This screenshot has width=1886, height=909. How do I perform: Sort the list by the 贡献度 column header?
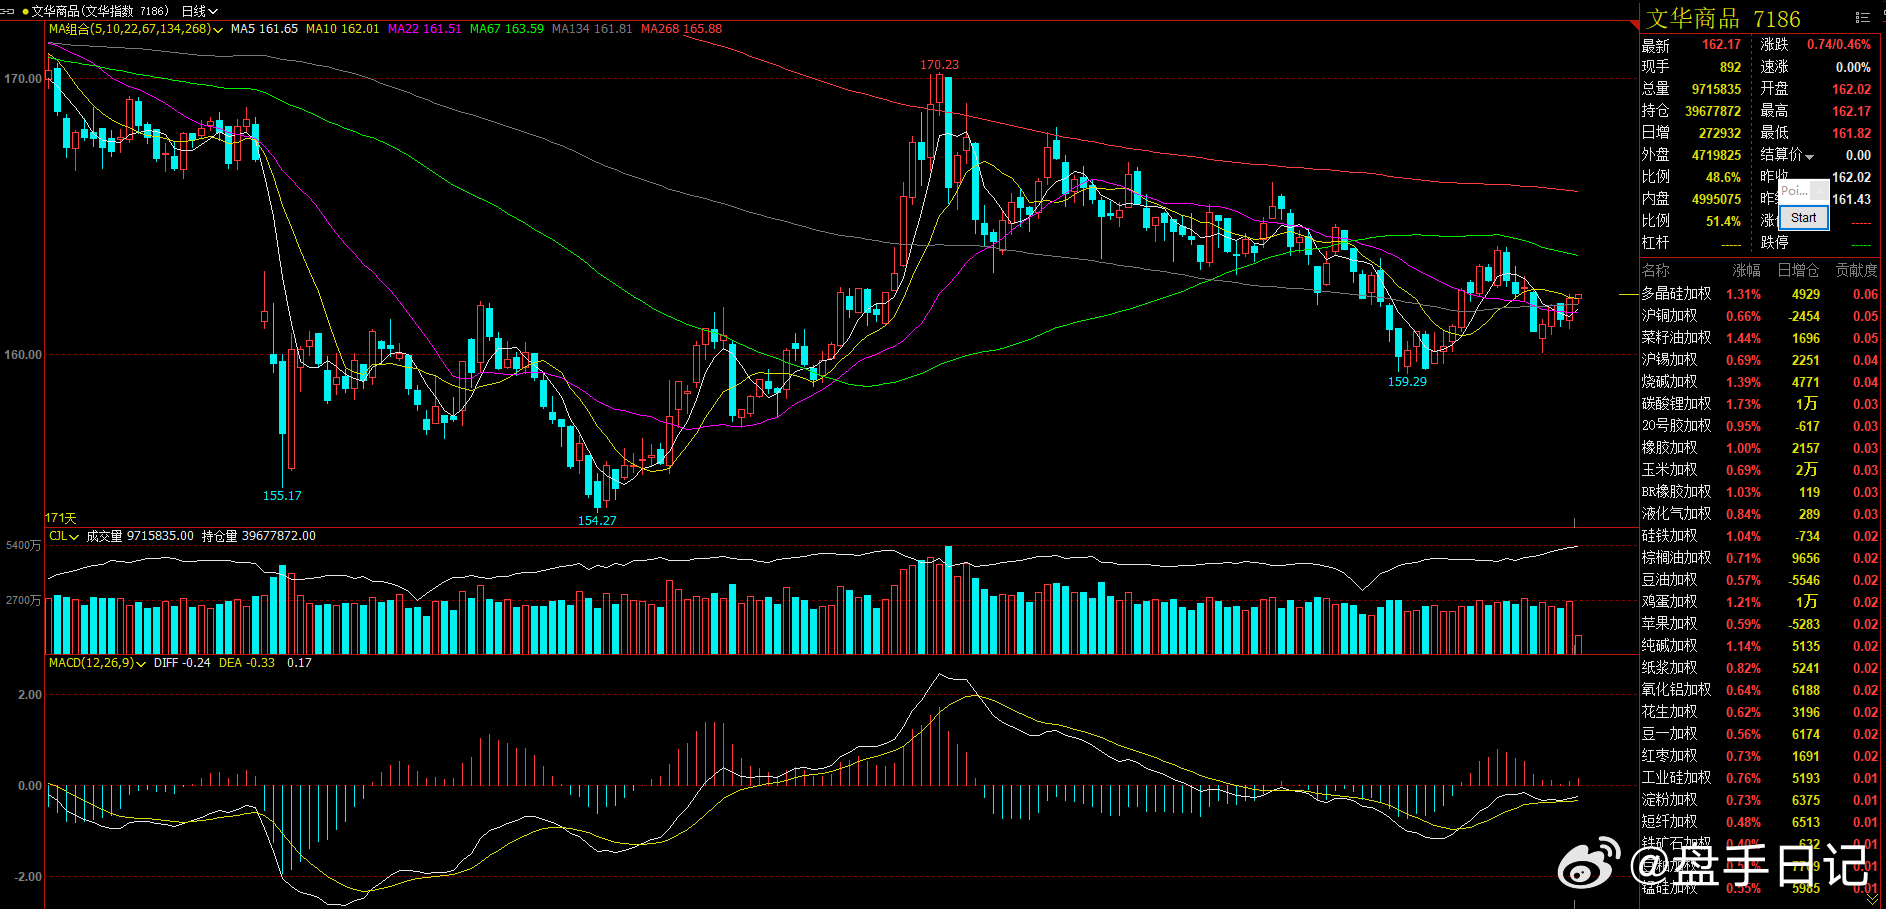click(1856, 271)
